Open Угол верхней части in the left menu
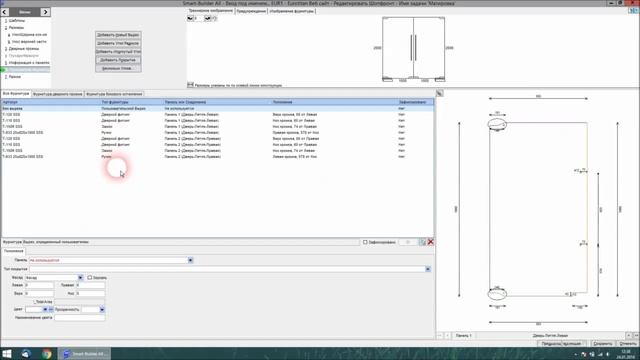The image size is (640, 360). [29, 42]
